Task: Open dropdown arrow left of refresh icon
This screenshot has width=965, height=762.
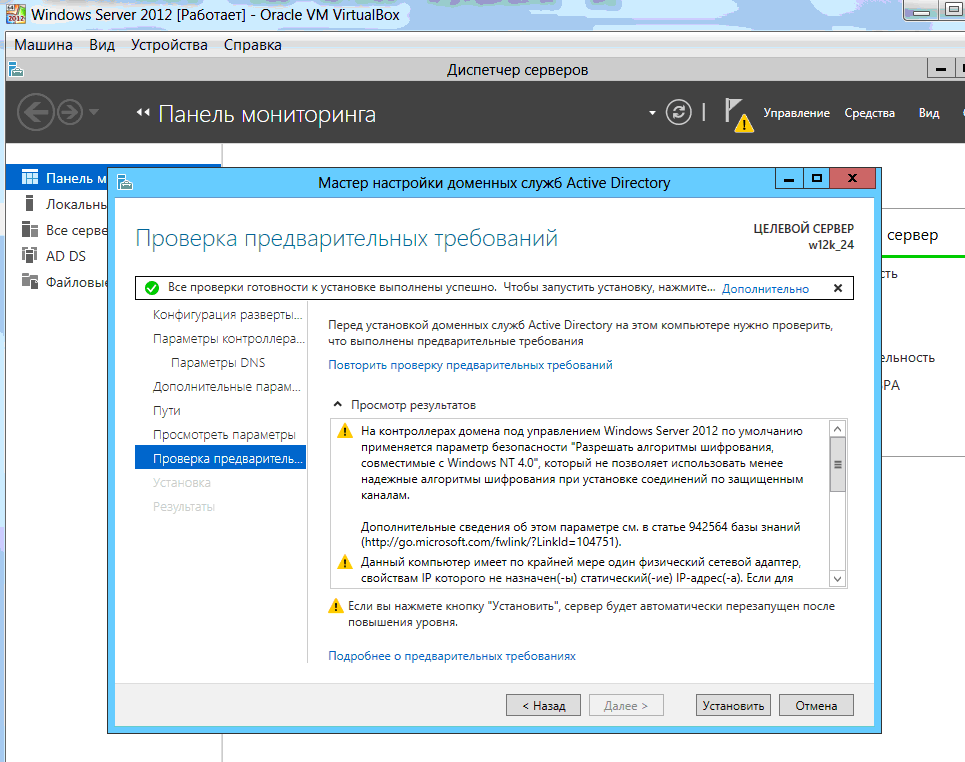Action: click(x=652, y=113)
